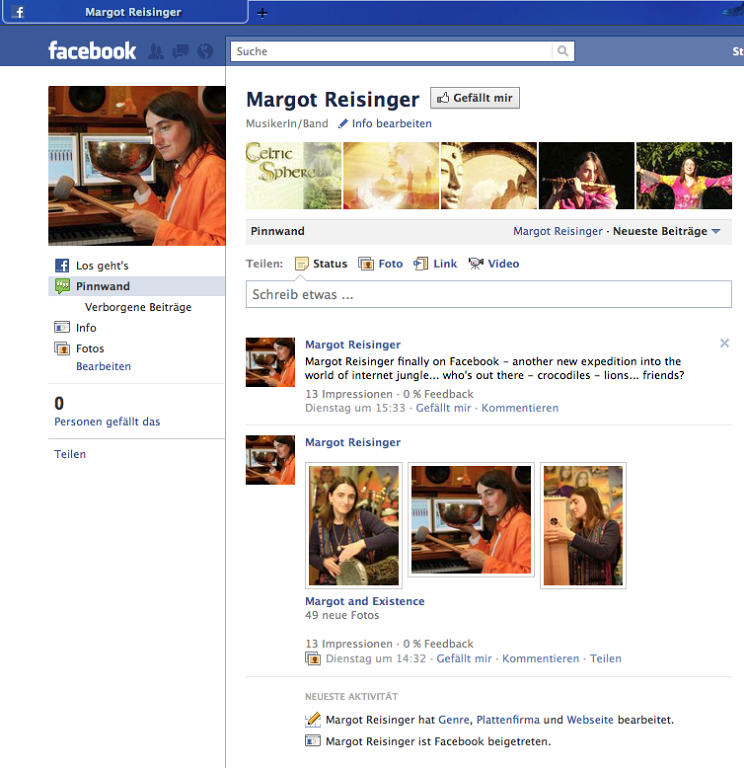Click Personen gefällt das link
This screenshot has height=768, width=744.
pyautogui.click(x=107, y=421)
